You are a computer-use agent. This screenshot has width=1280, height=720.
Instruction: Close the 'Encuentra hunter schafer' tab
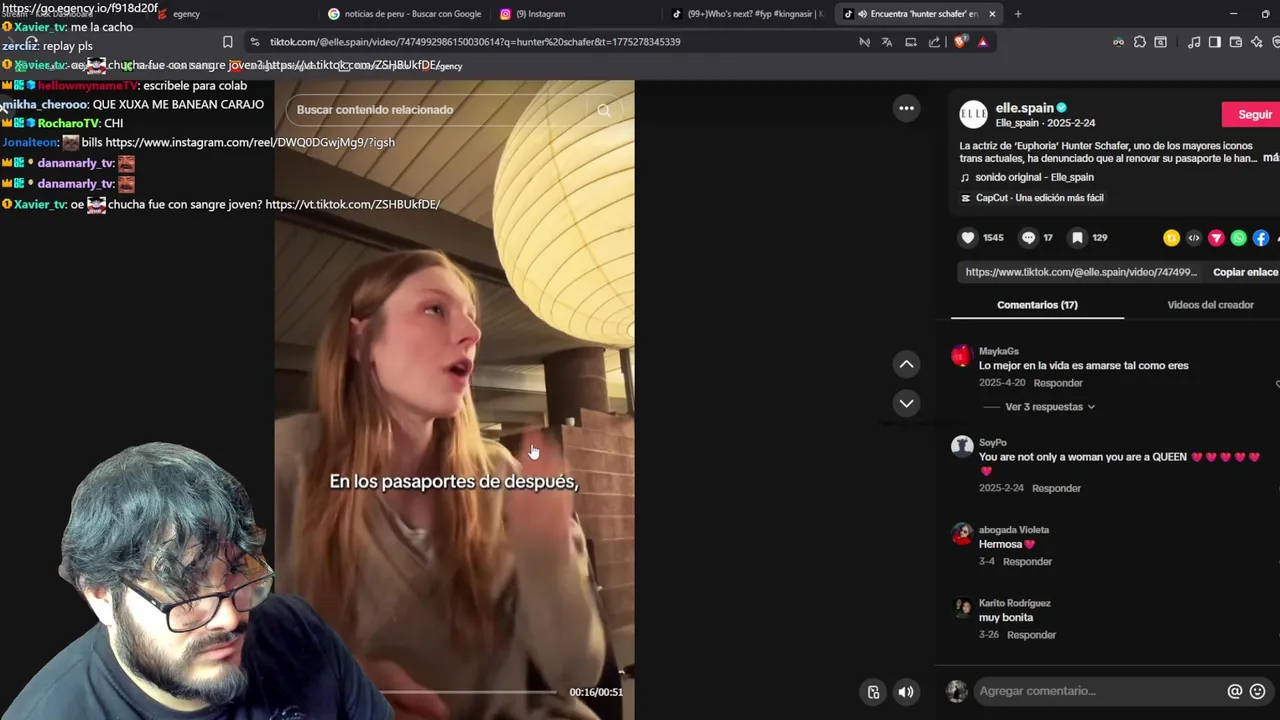coord(992,14)
